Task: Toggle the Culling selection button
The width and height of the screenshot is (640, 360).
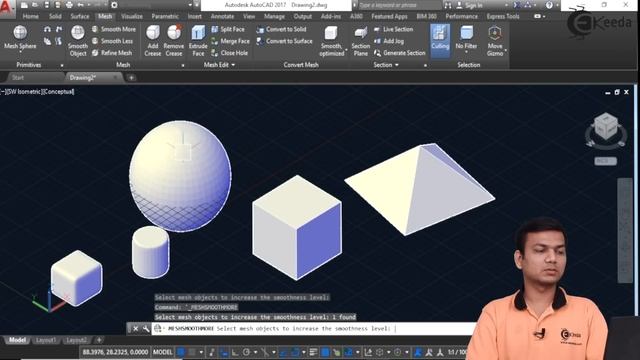Action: pyautogui.click(x=440, y=40)
